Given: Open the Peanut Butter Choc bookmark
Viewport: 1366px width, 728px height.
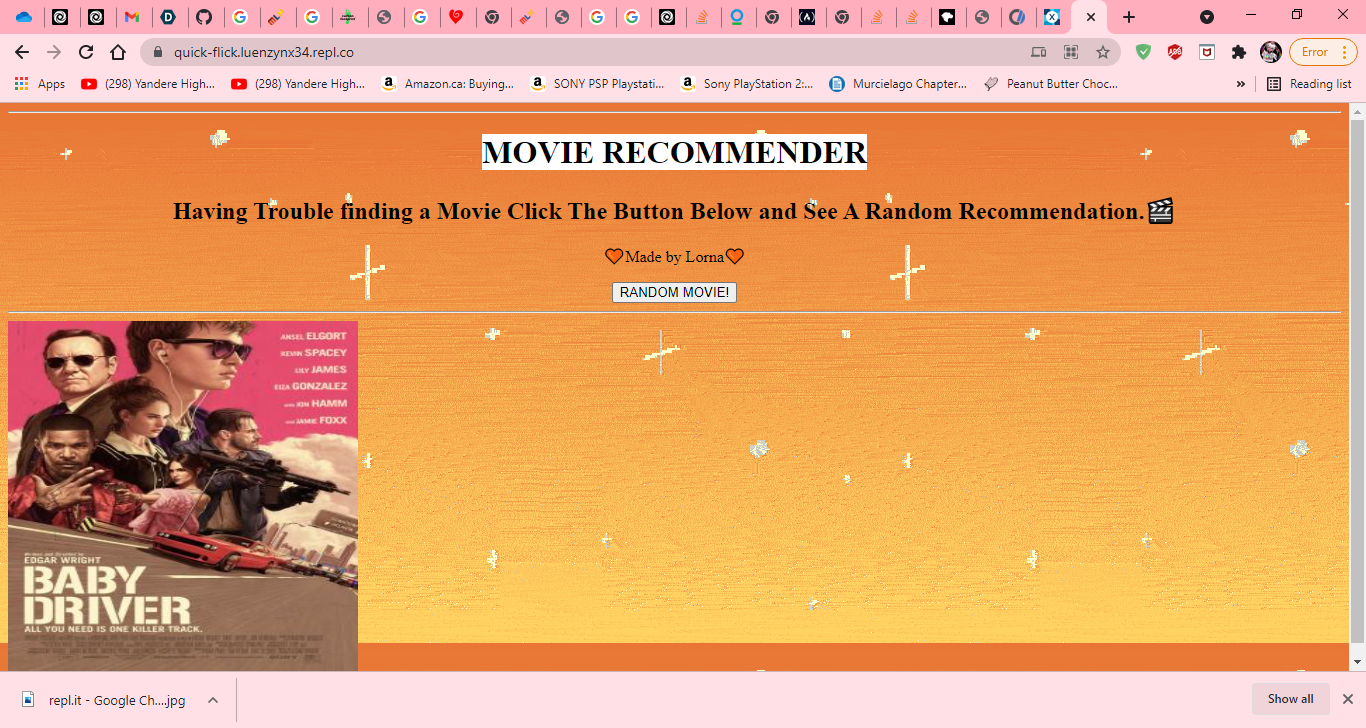Looking at the screenshot, I should point(1051,84).
